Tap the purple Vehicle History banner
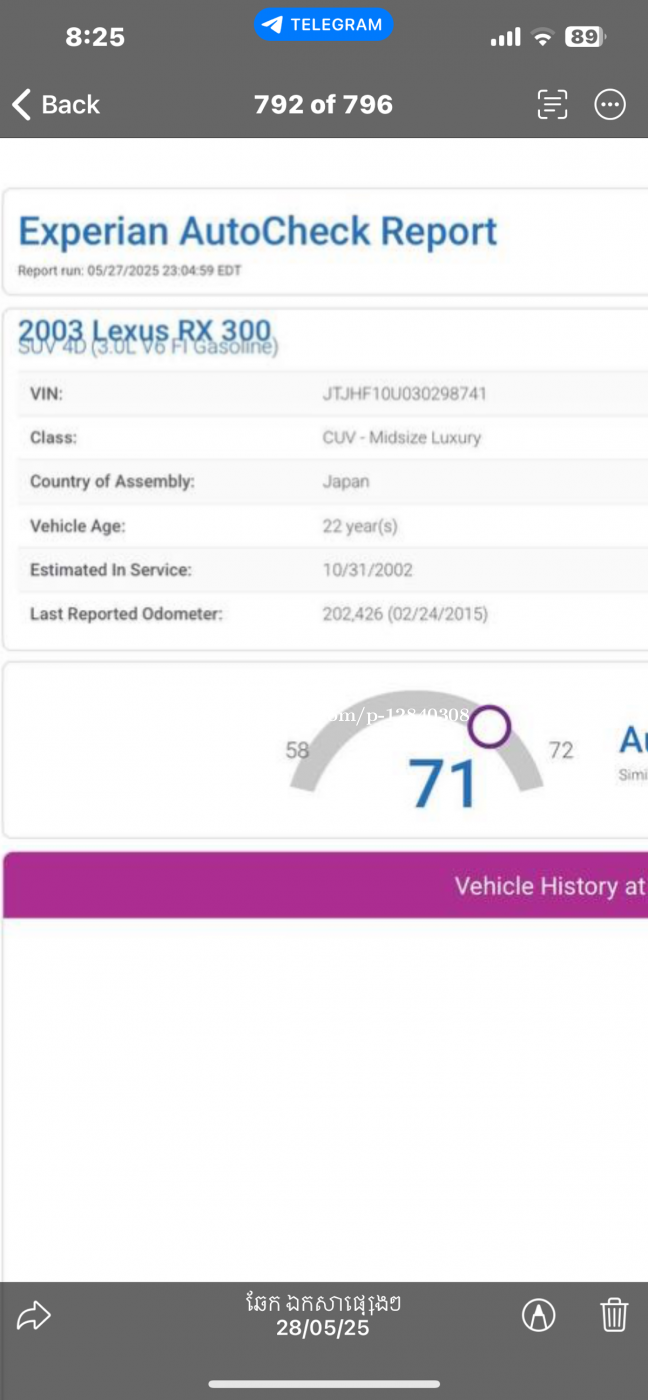The height and width of the screenshot is (1400, 648). (x=325, y=885)
